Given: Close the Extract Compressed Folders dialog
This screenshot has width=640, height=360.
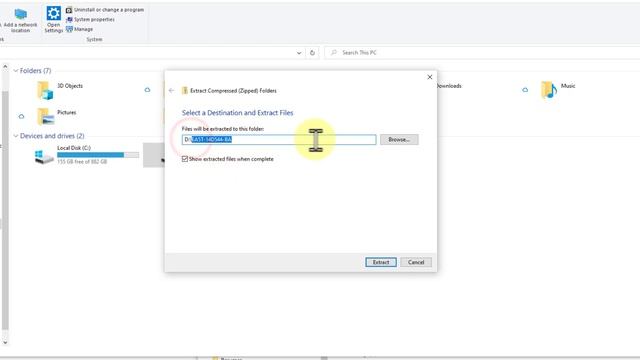Looking at the screenshot, I should pyautogui.click(x=429, y=77).
